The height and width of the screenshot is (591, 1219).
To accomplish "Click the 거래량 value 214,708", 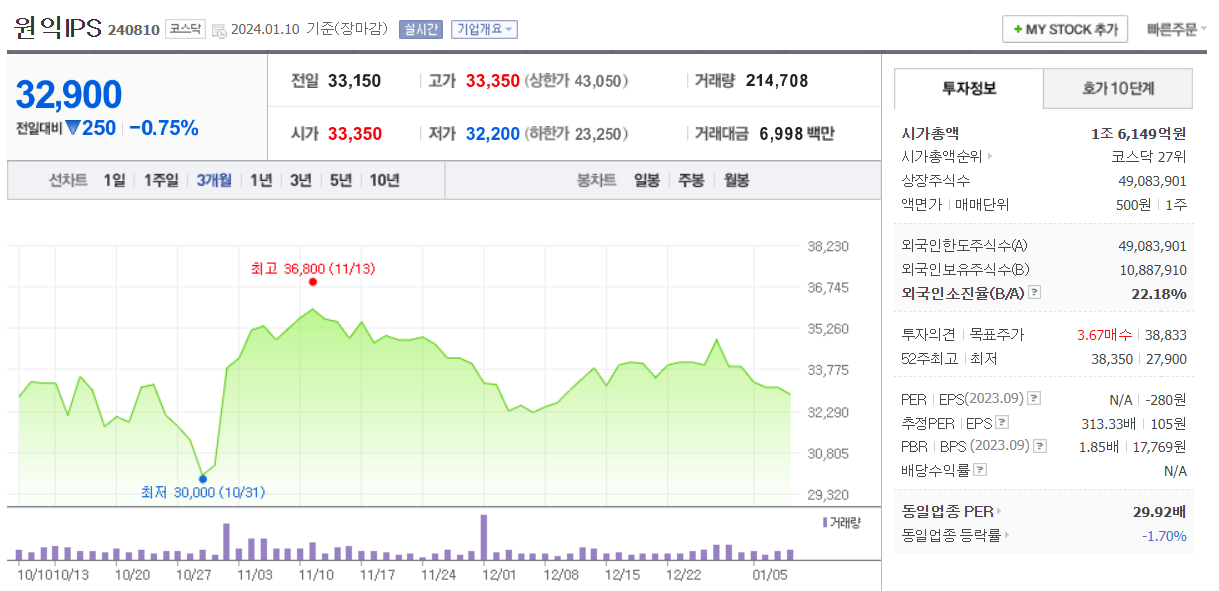I will [777, 81].
